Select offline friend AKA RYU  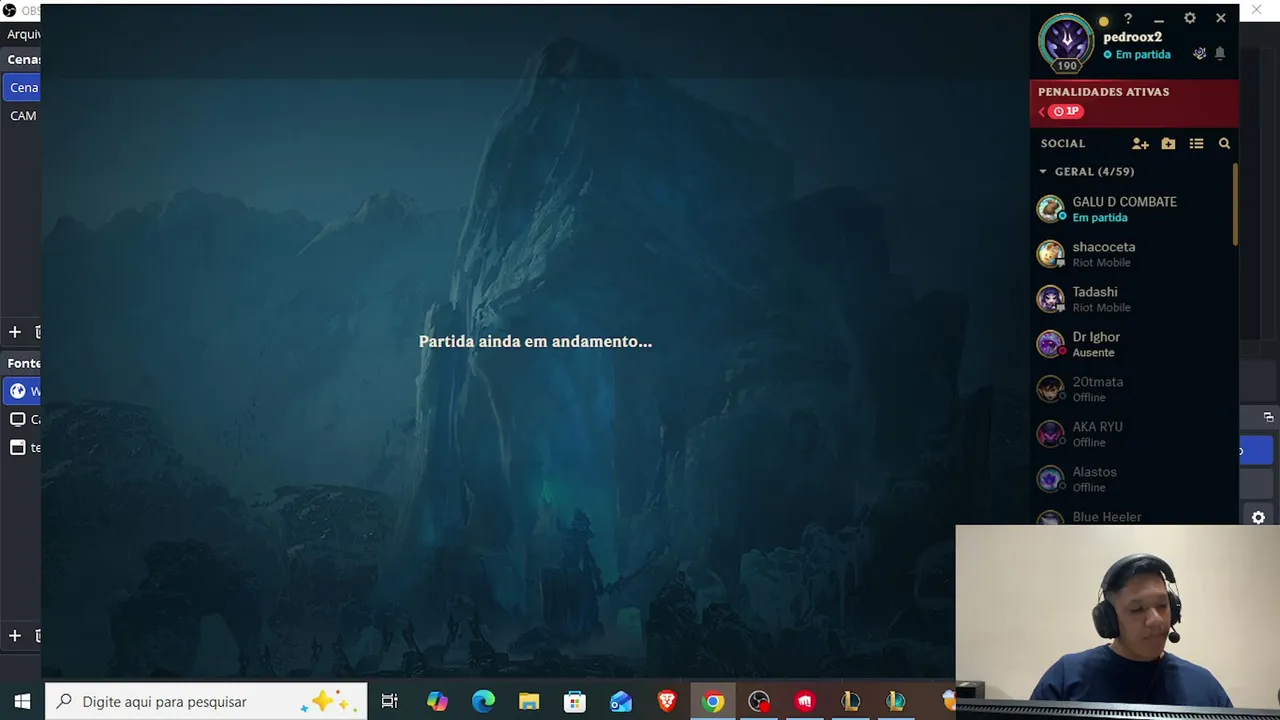[1132, 434]
